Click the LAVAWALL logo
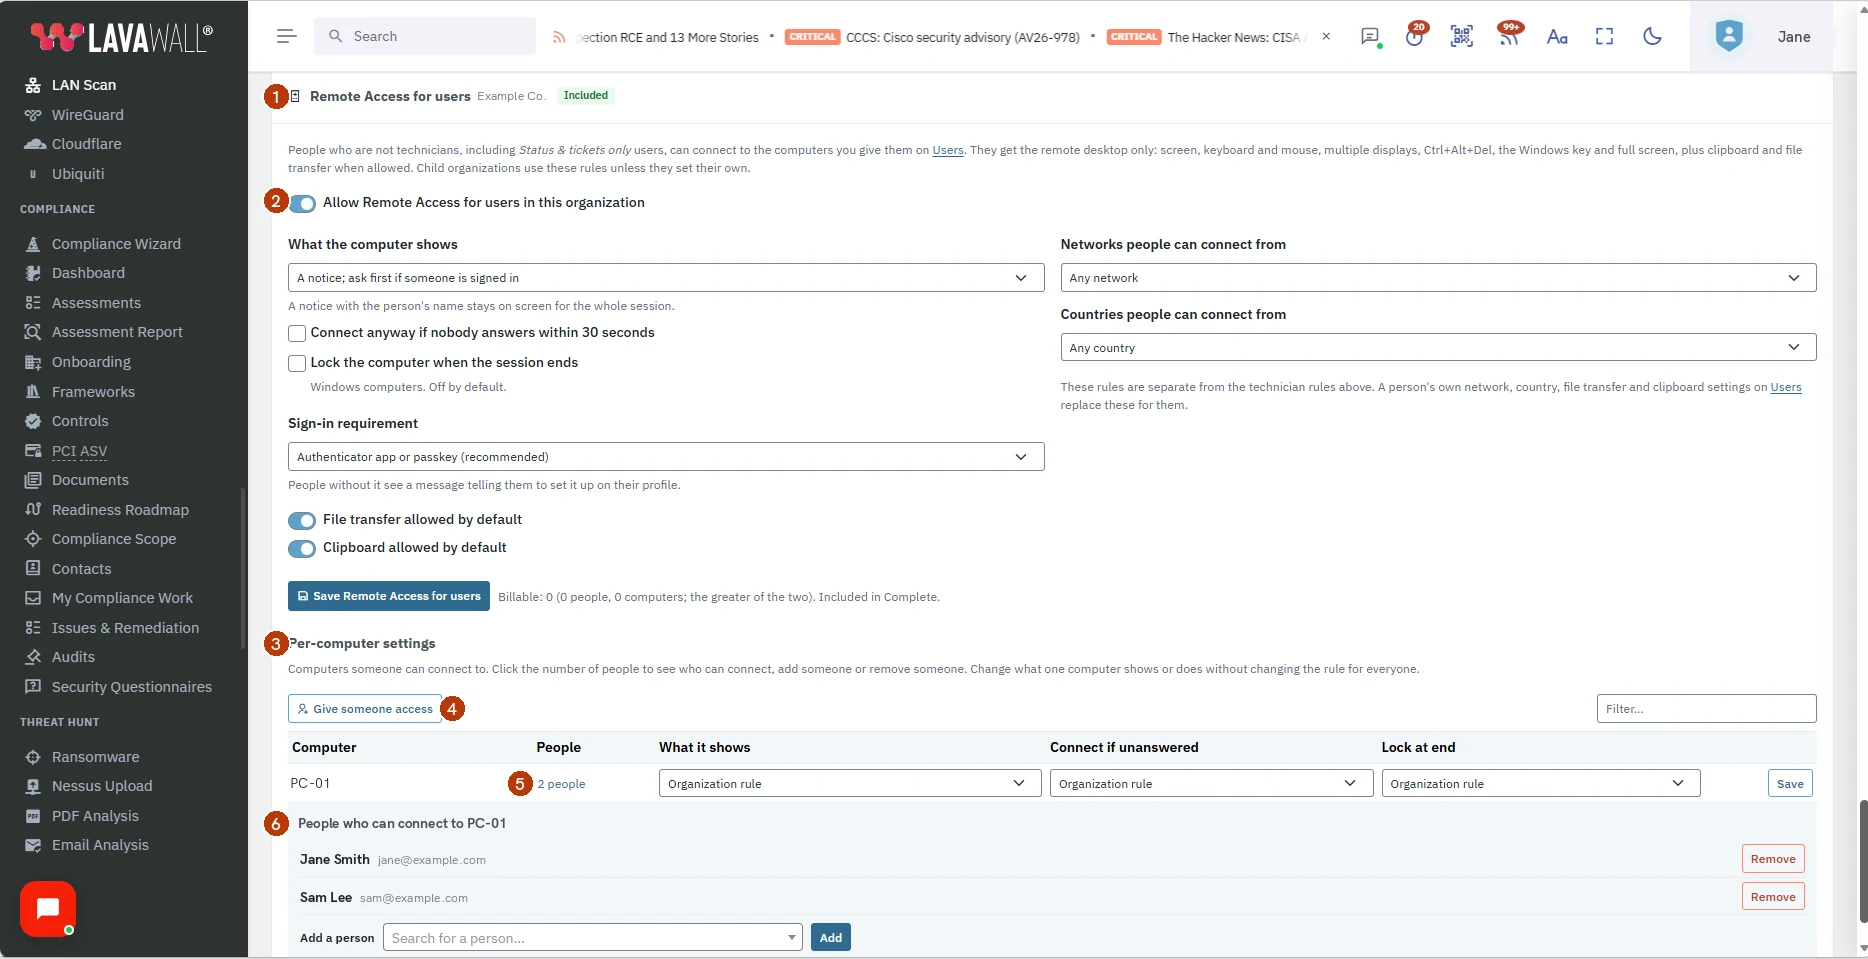The height and width of the screenshot is (959, 1868). 122,37
